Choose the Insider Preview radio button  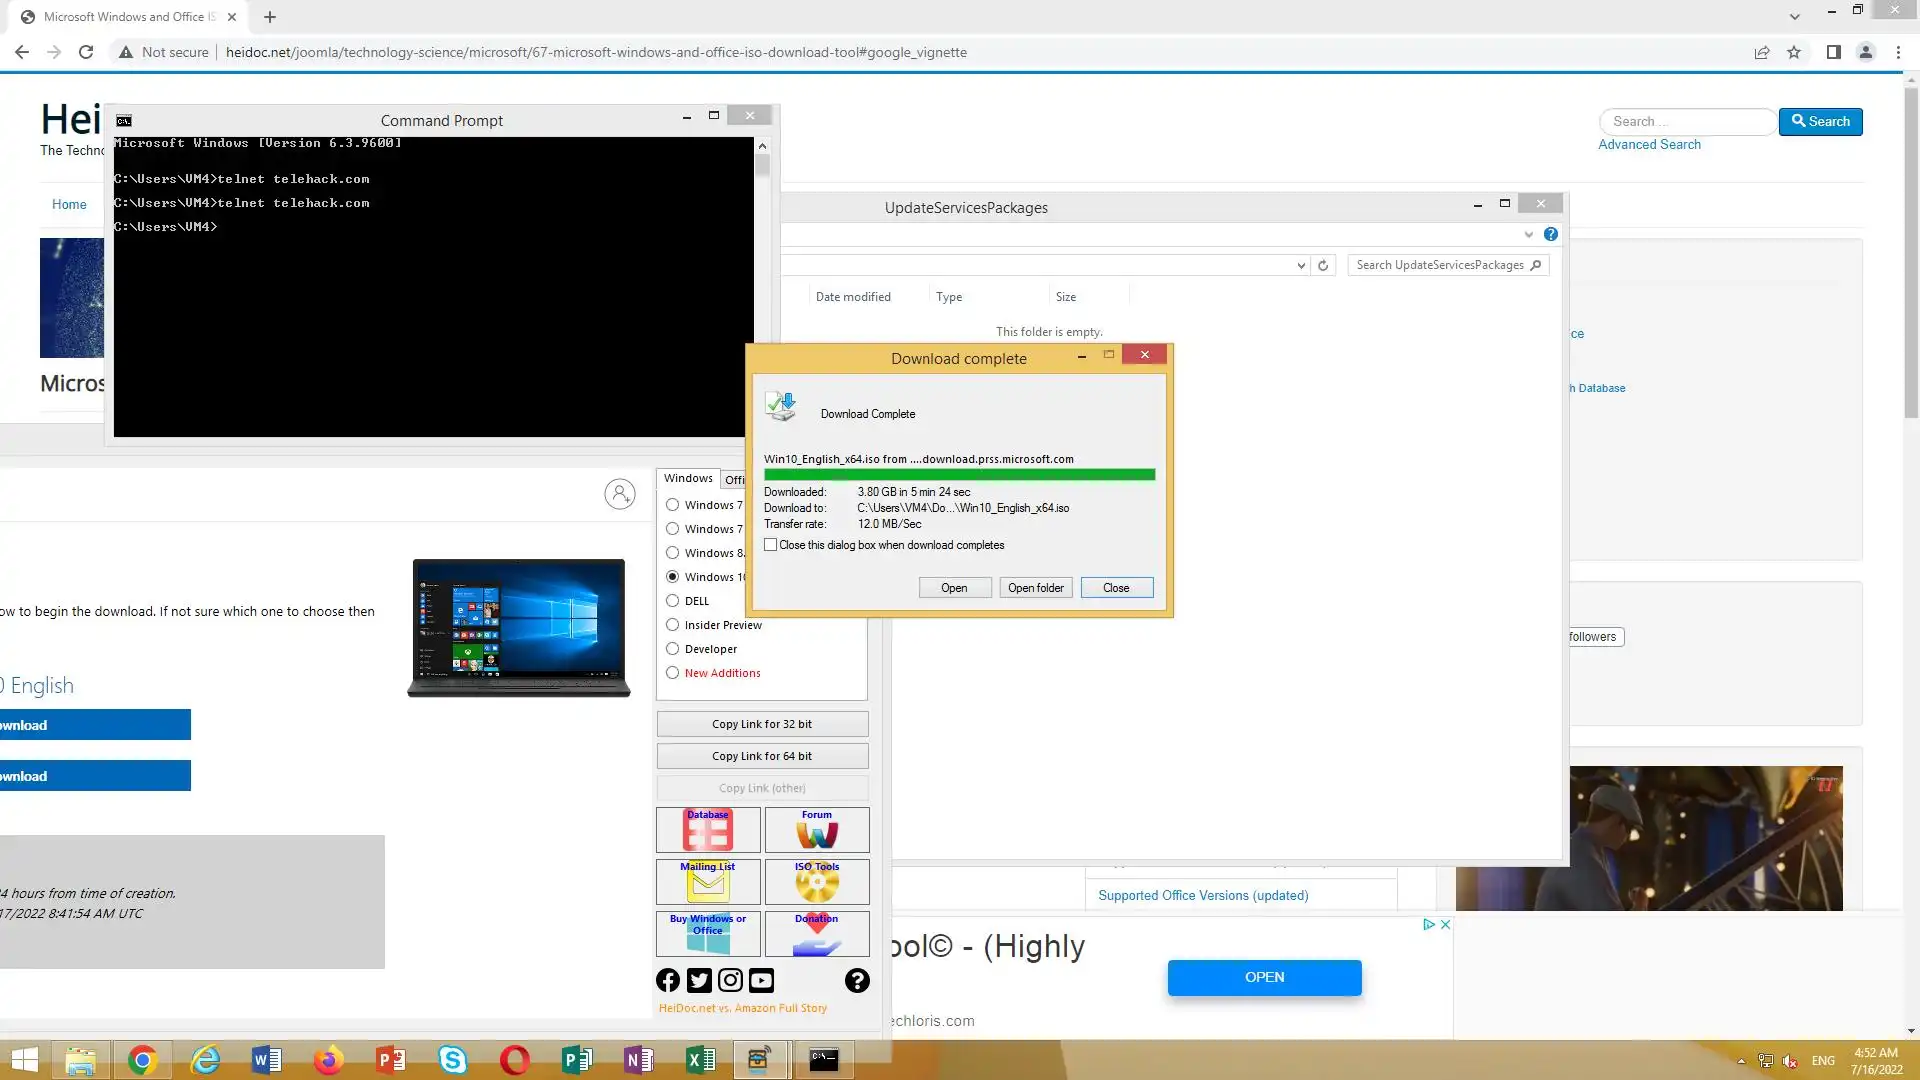673,625
